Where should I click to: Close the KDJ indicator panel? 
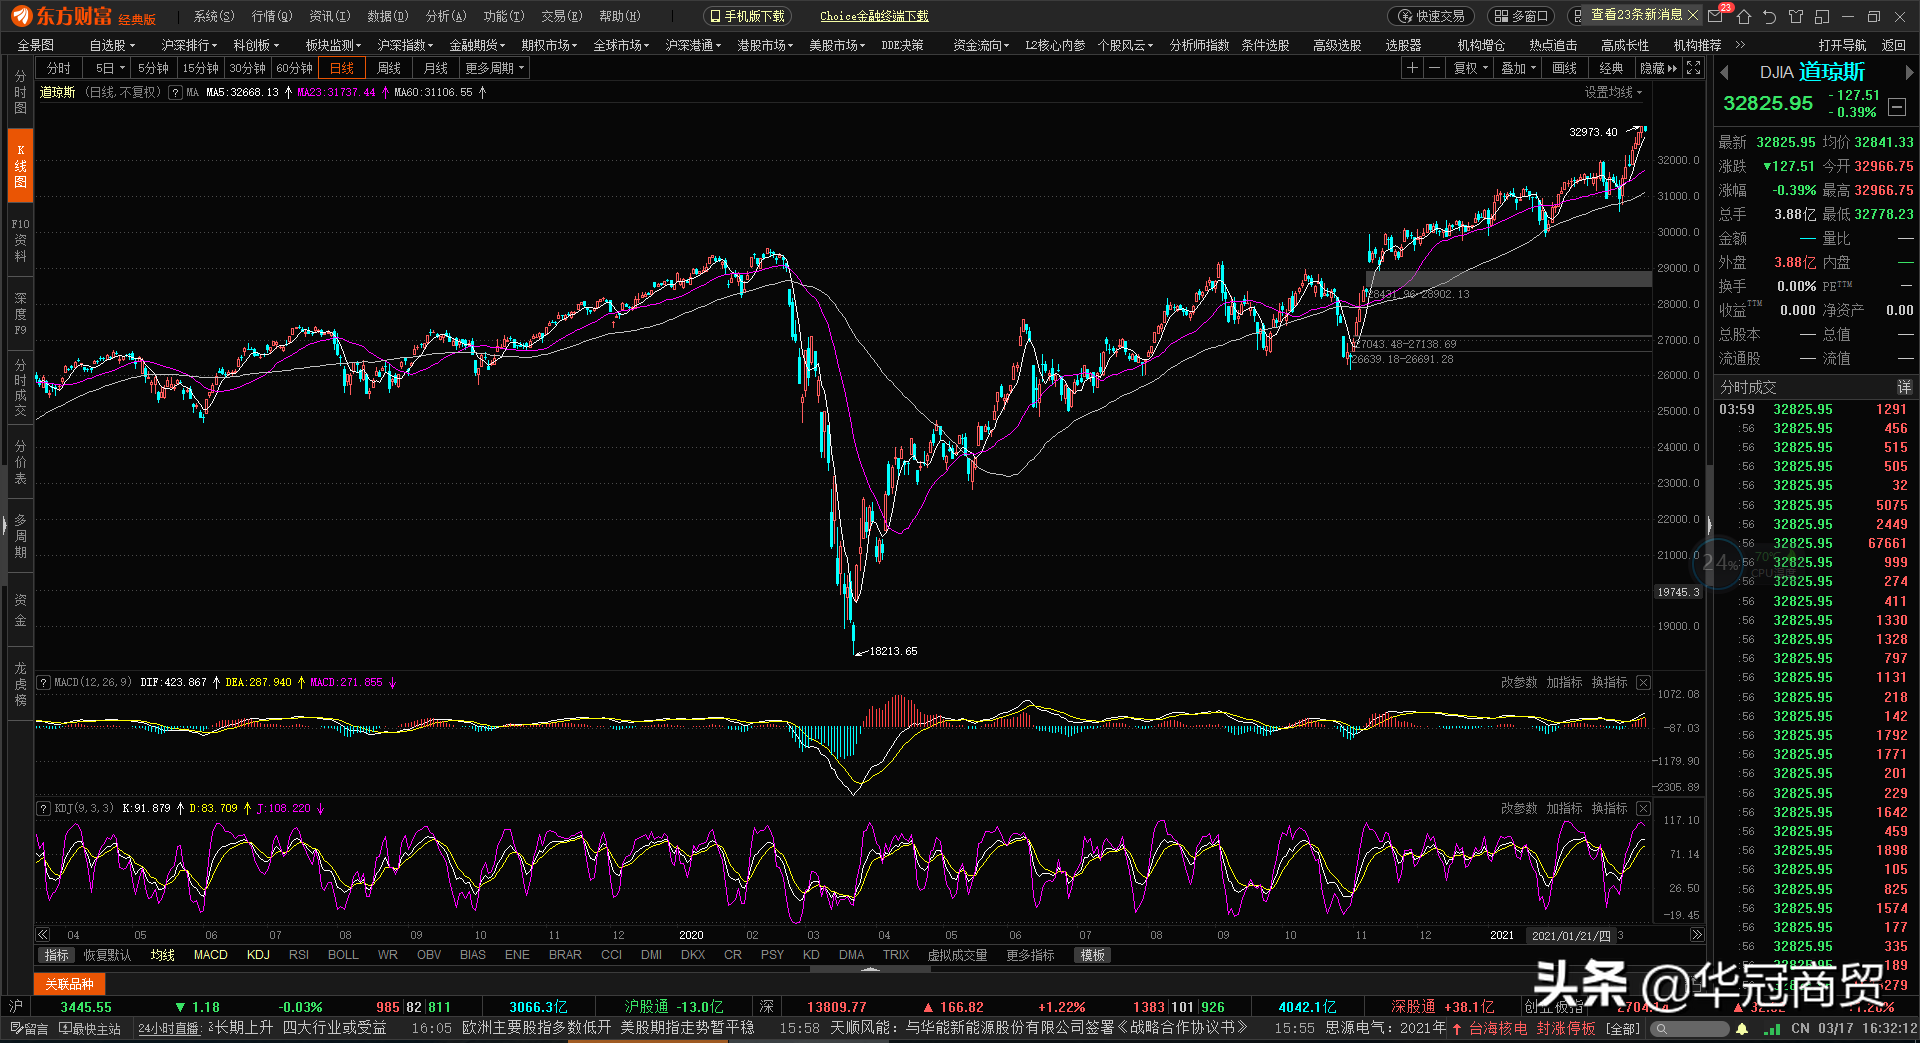coord(1643,808)
